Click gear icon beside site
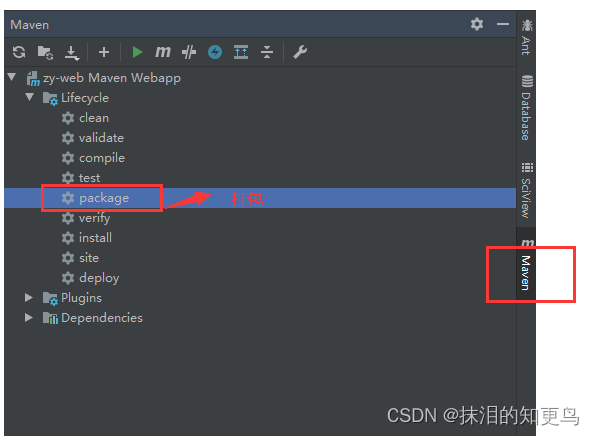The width and height of the screenshot is (595, 436). point(68,258)
